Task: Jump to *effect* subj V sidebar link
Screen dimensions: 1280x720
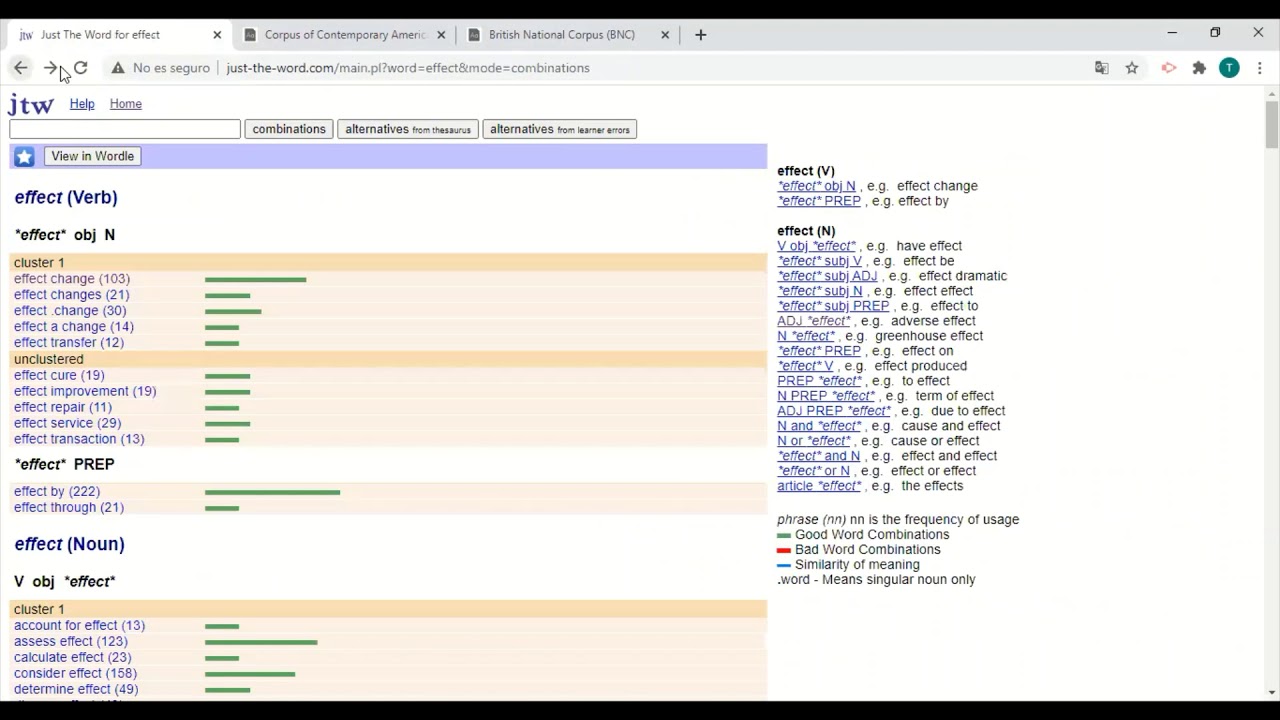Action: (x=819, y=261)
